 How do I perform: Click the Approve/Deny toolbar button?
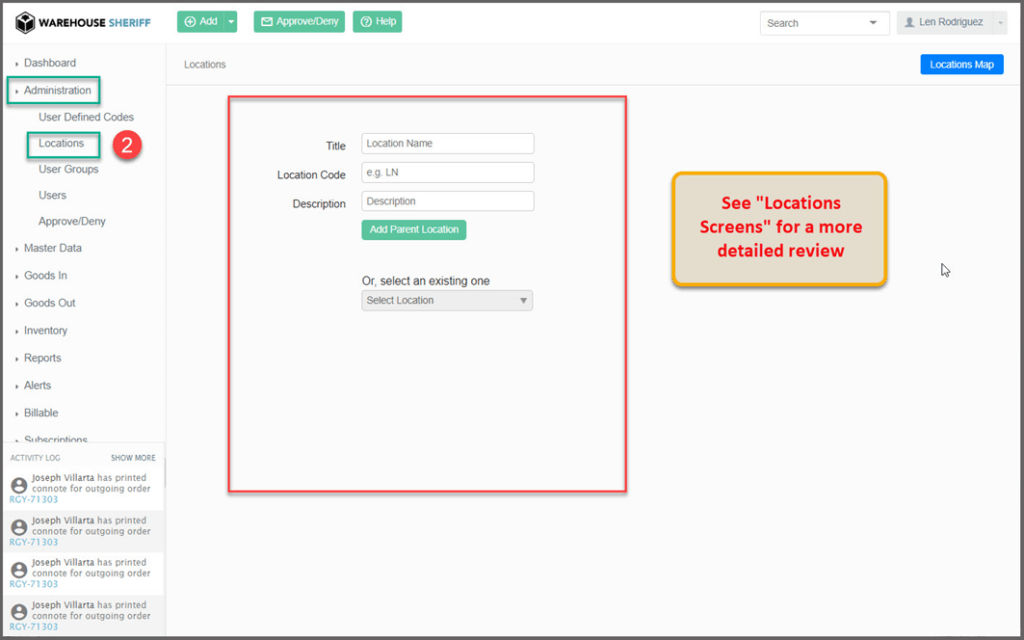[299, 22]
